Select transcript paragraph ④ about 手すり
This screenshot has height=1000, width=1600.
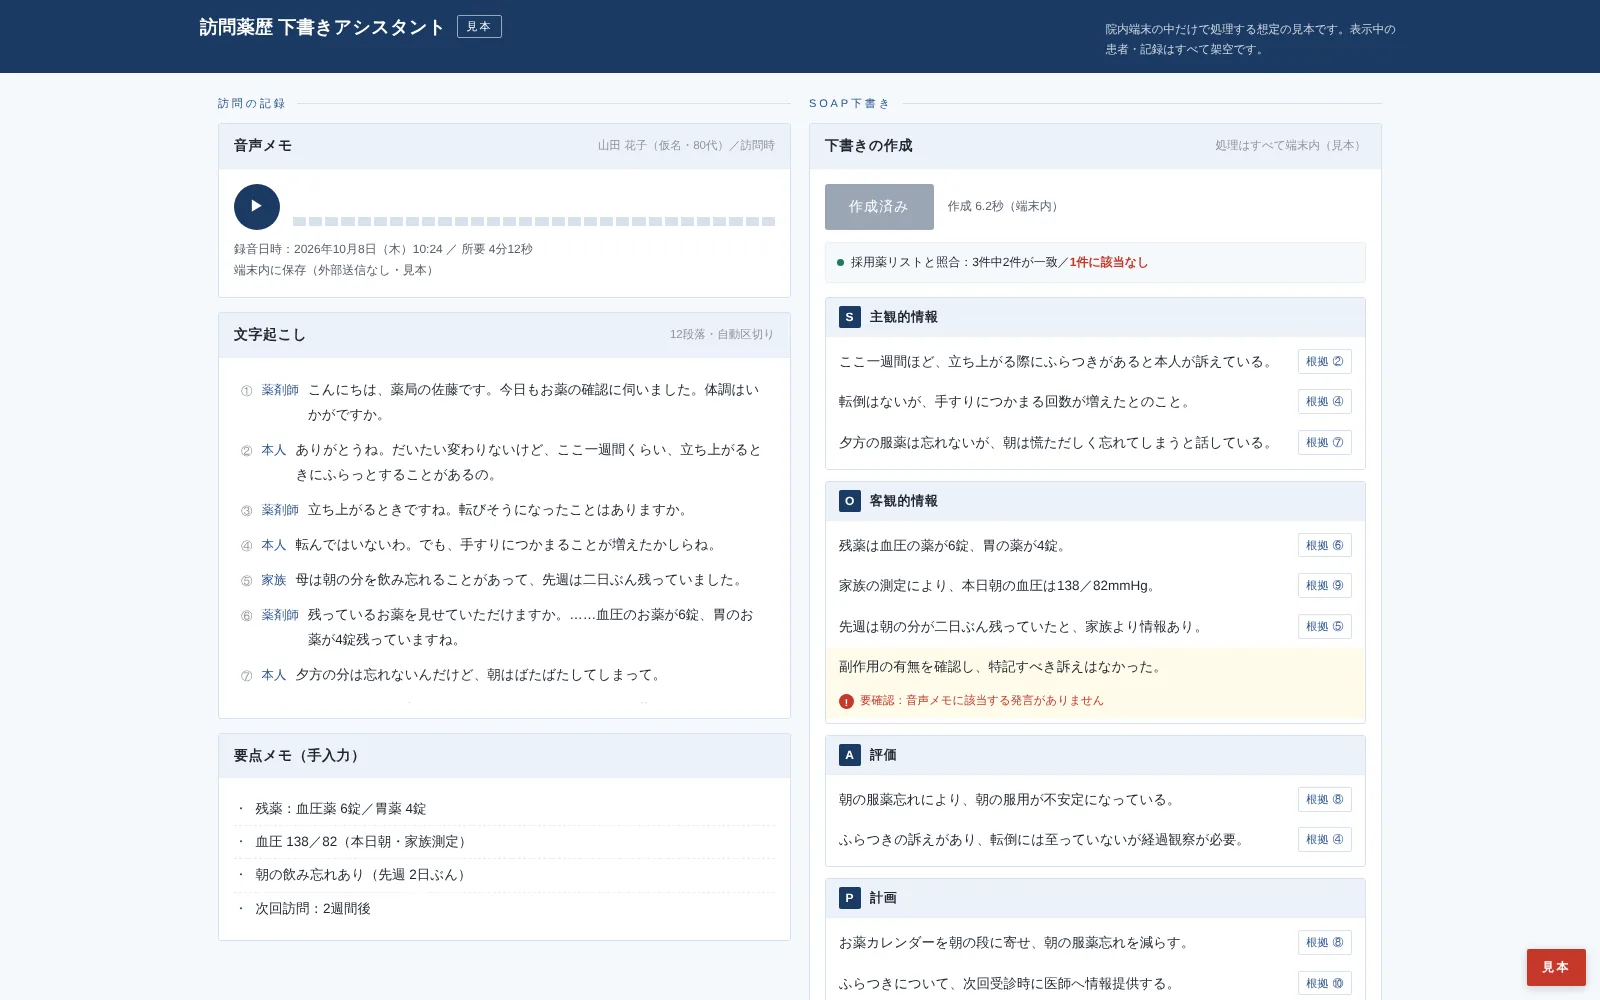(504, 545)
